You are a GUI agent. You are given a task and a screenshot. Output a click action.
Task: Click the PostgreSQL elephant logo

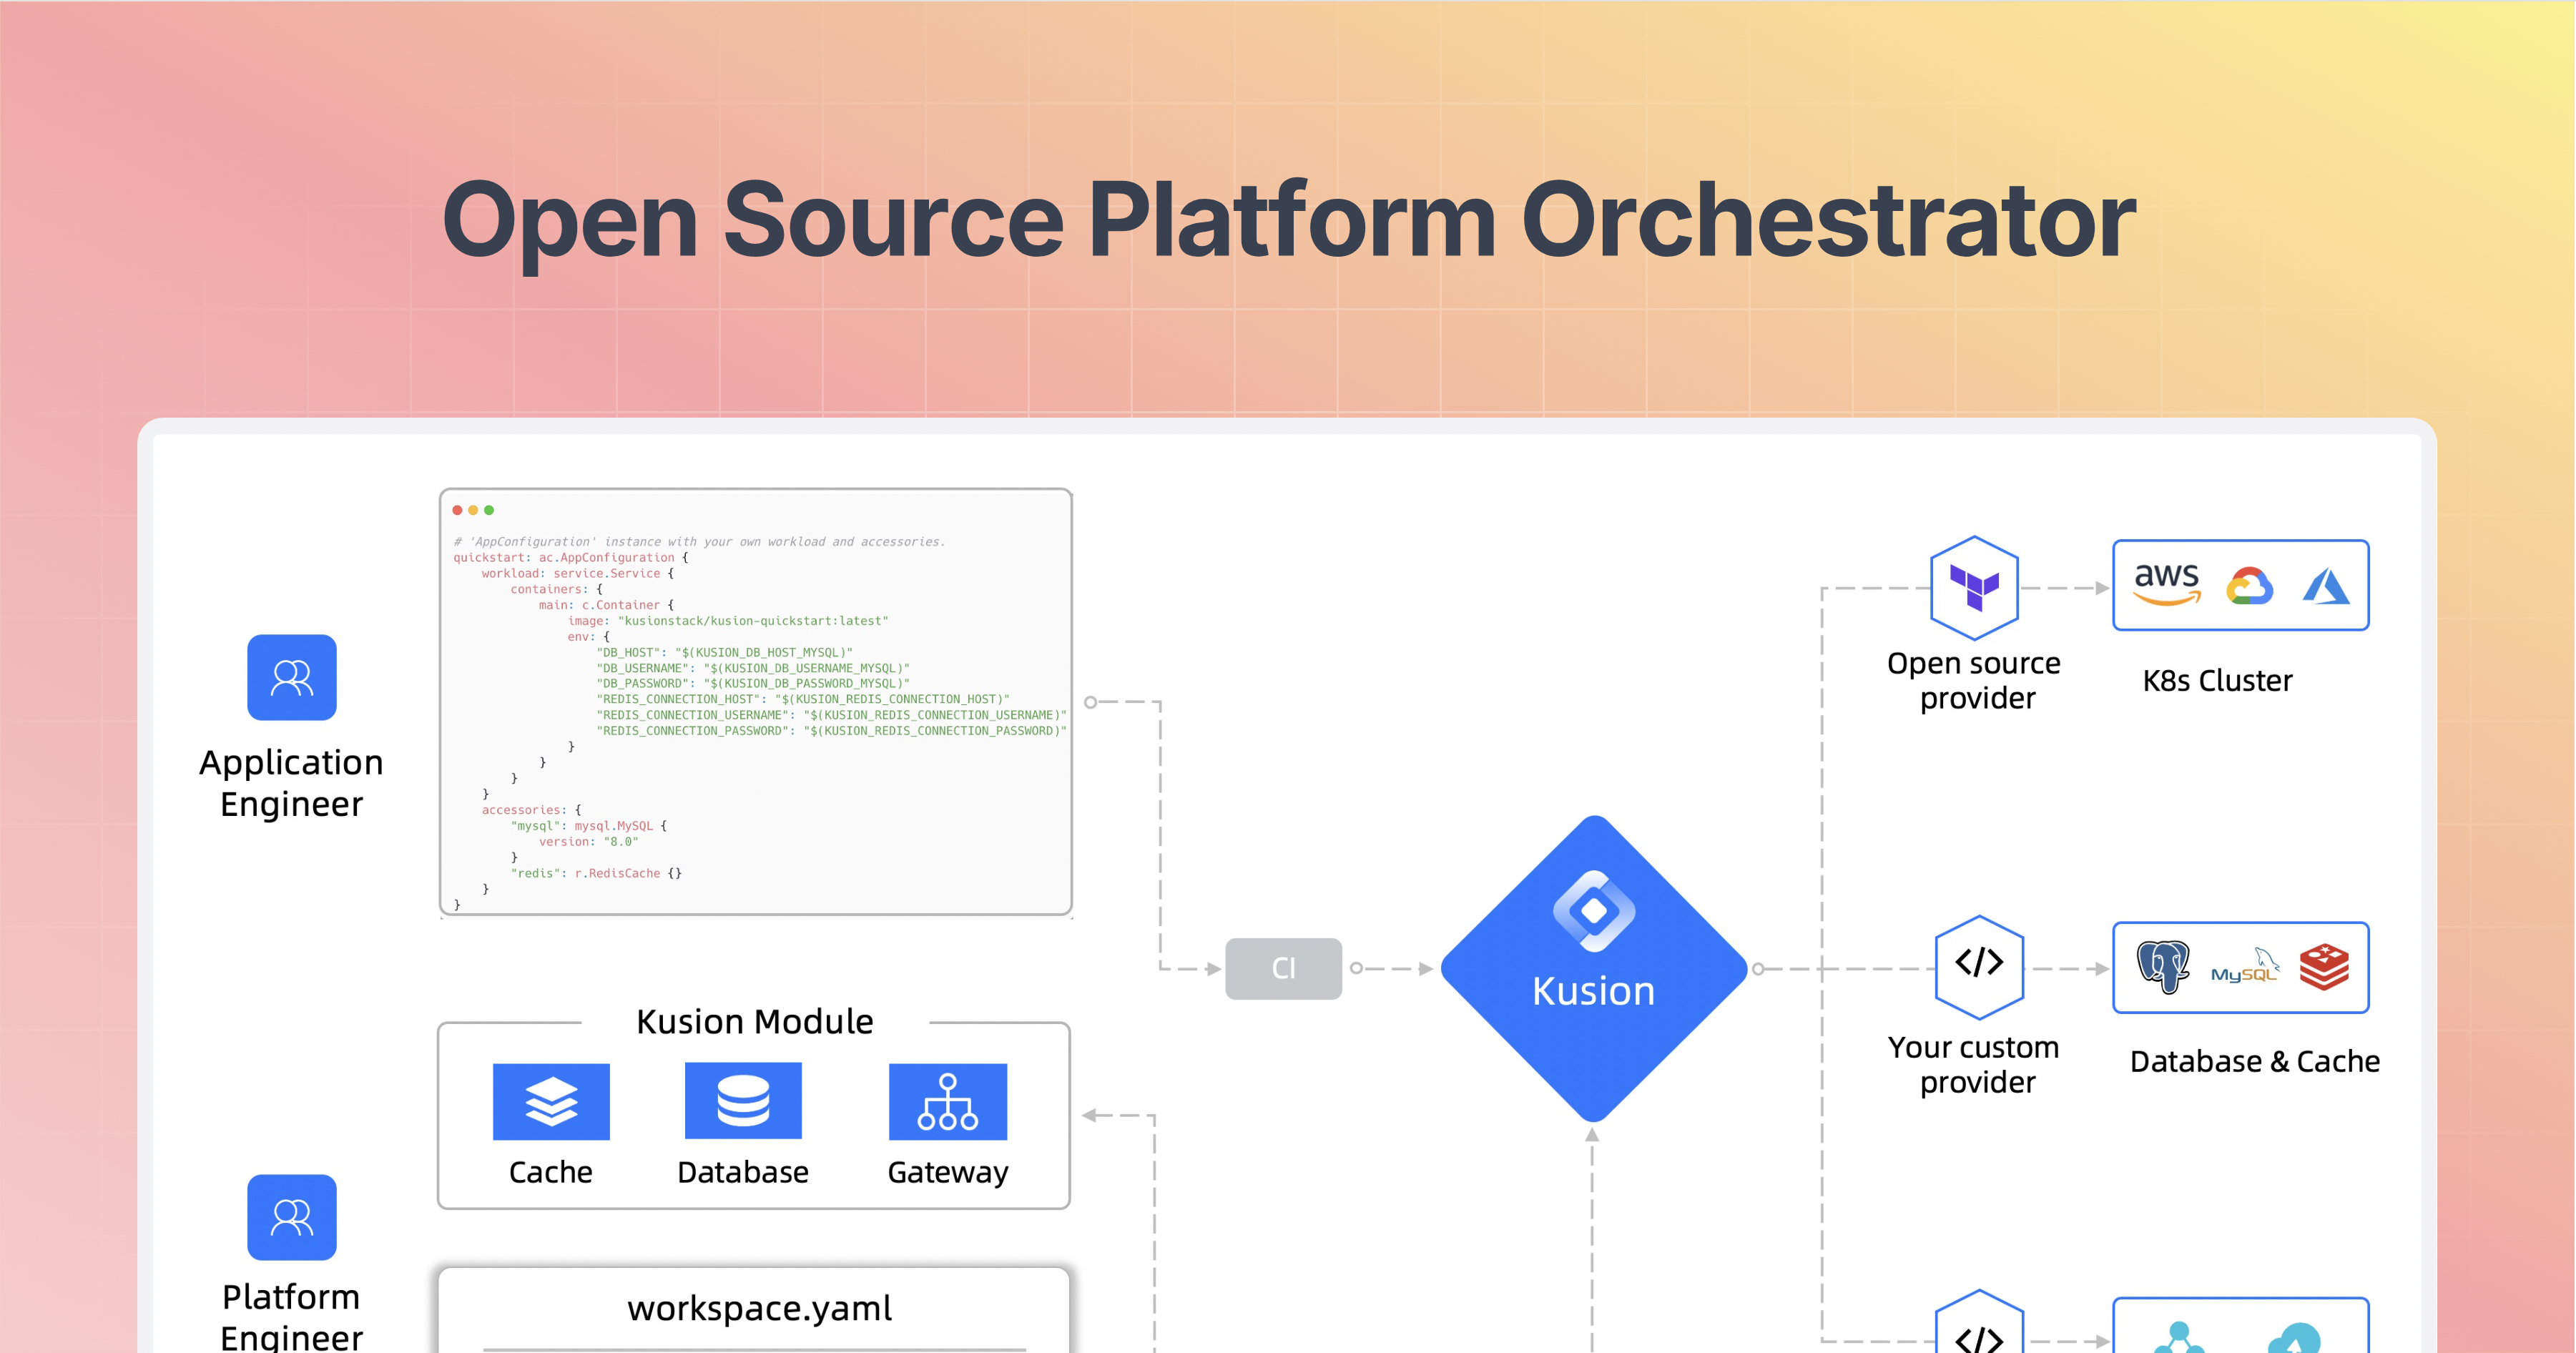point(2163,966)
